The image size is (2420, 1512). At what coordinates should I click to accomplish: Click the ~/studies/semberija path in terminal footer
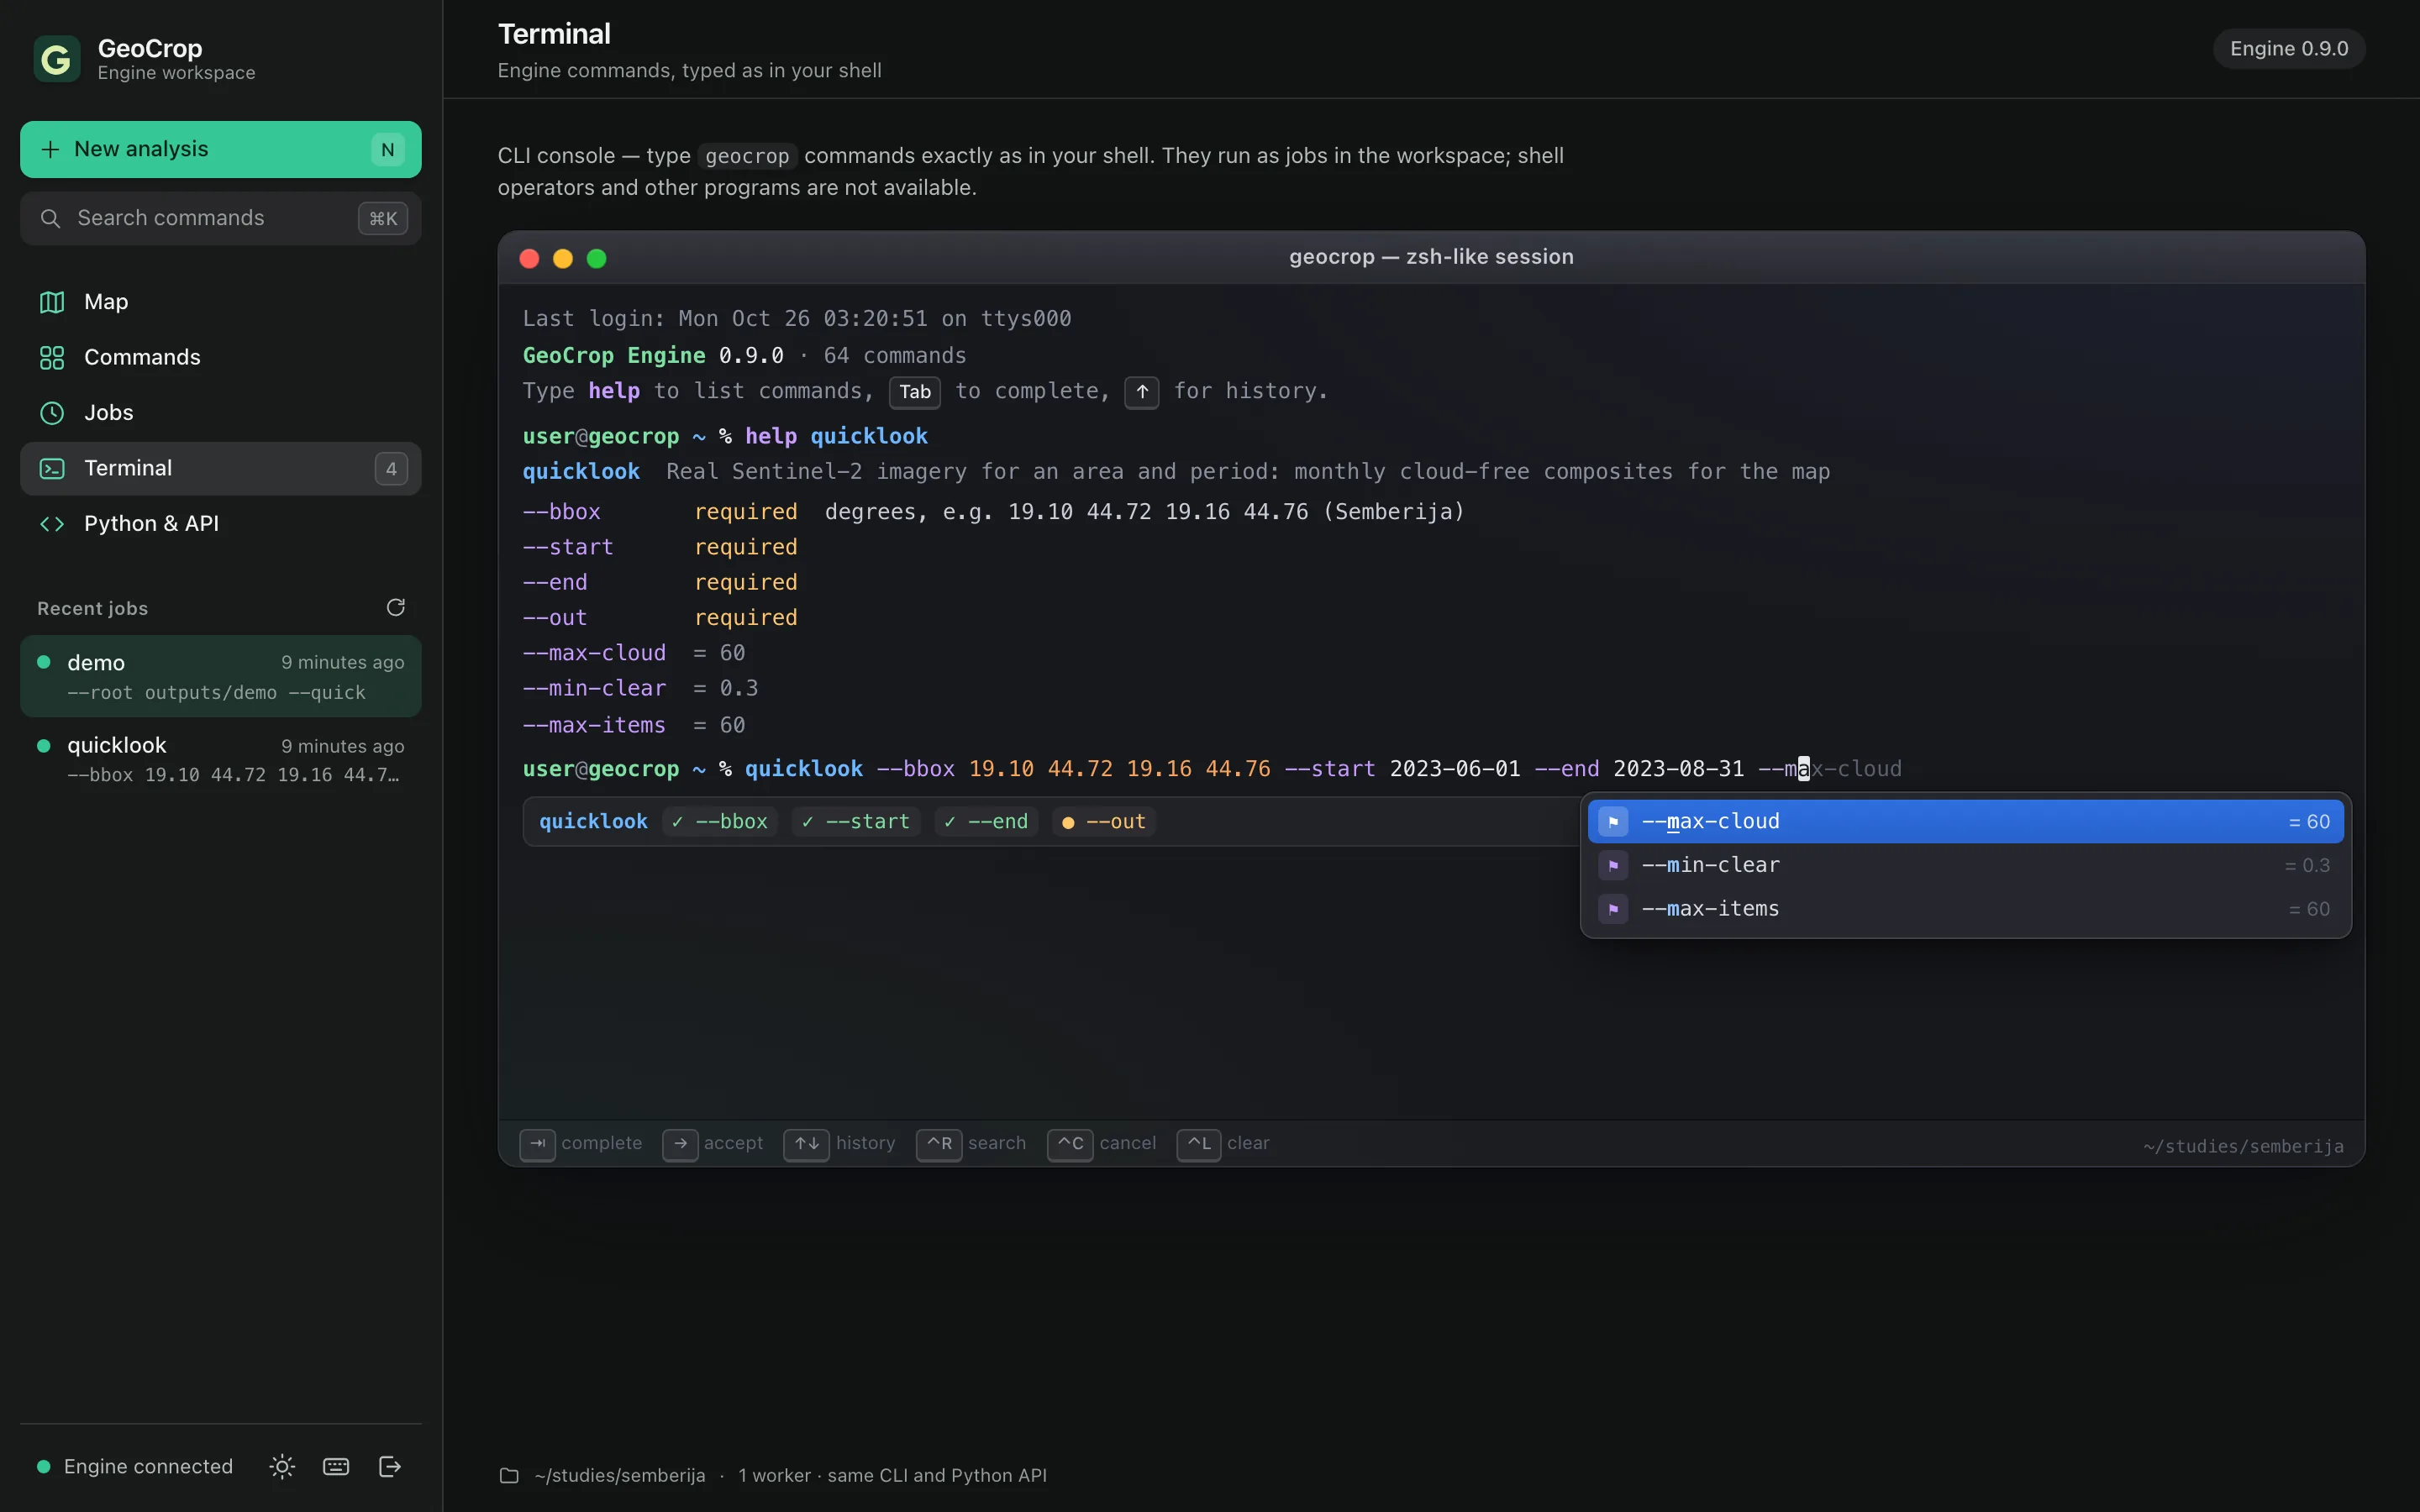coord(2243,1147)
